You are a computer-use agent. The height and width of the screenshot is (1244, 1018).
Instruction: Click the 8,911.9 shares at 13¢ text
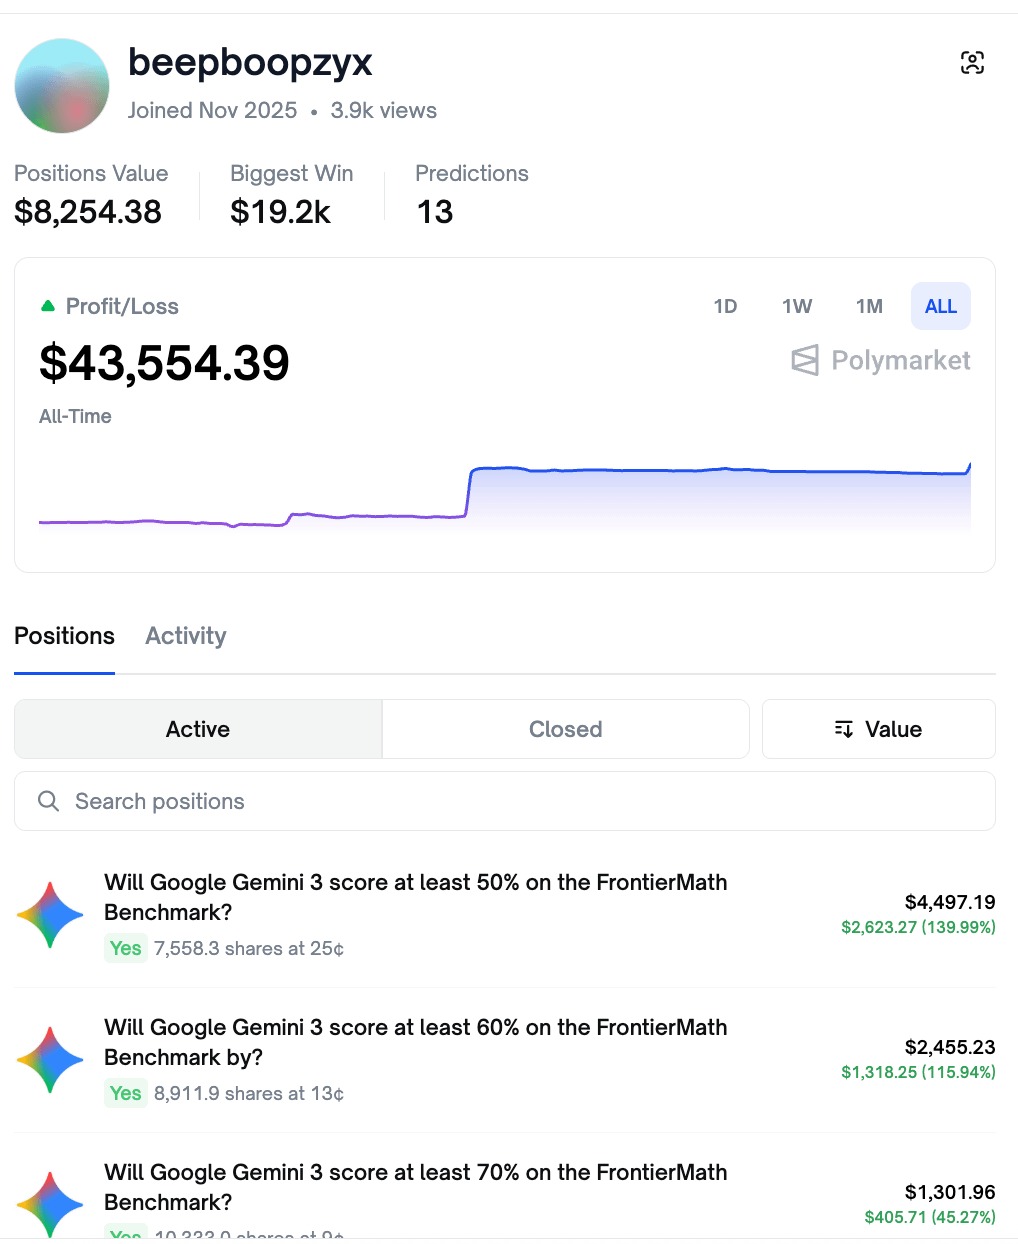249,1093
